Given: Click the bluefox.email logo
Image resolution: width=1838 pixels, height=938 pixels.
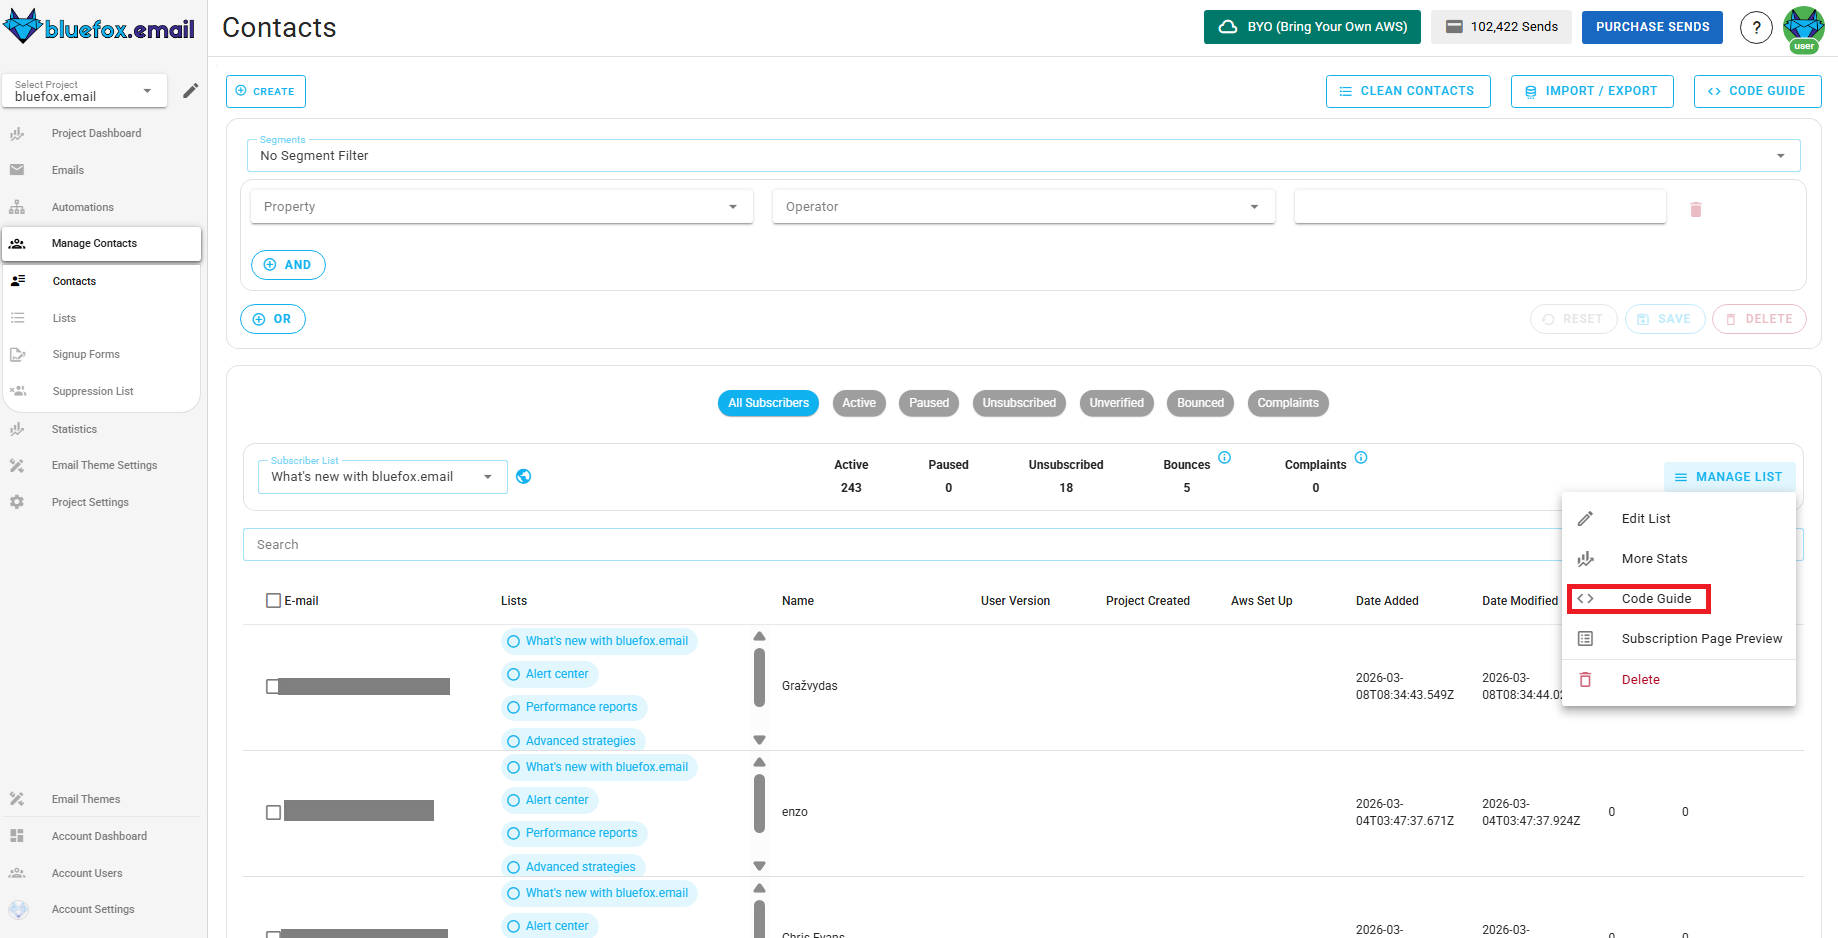Looking at the screenshot, I should [100, 28].
